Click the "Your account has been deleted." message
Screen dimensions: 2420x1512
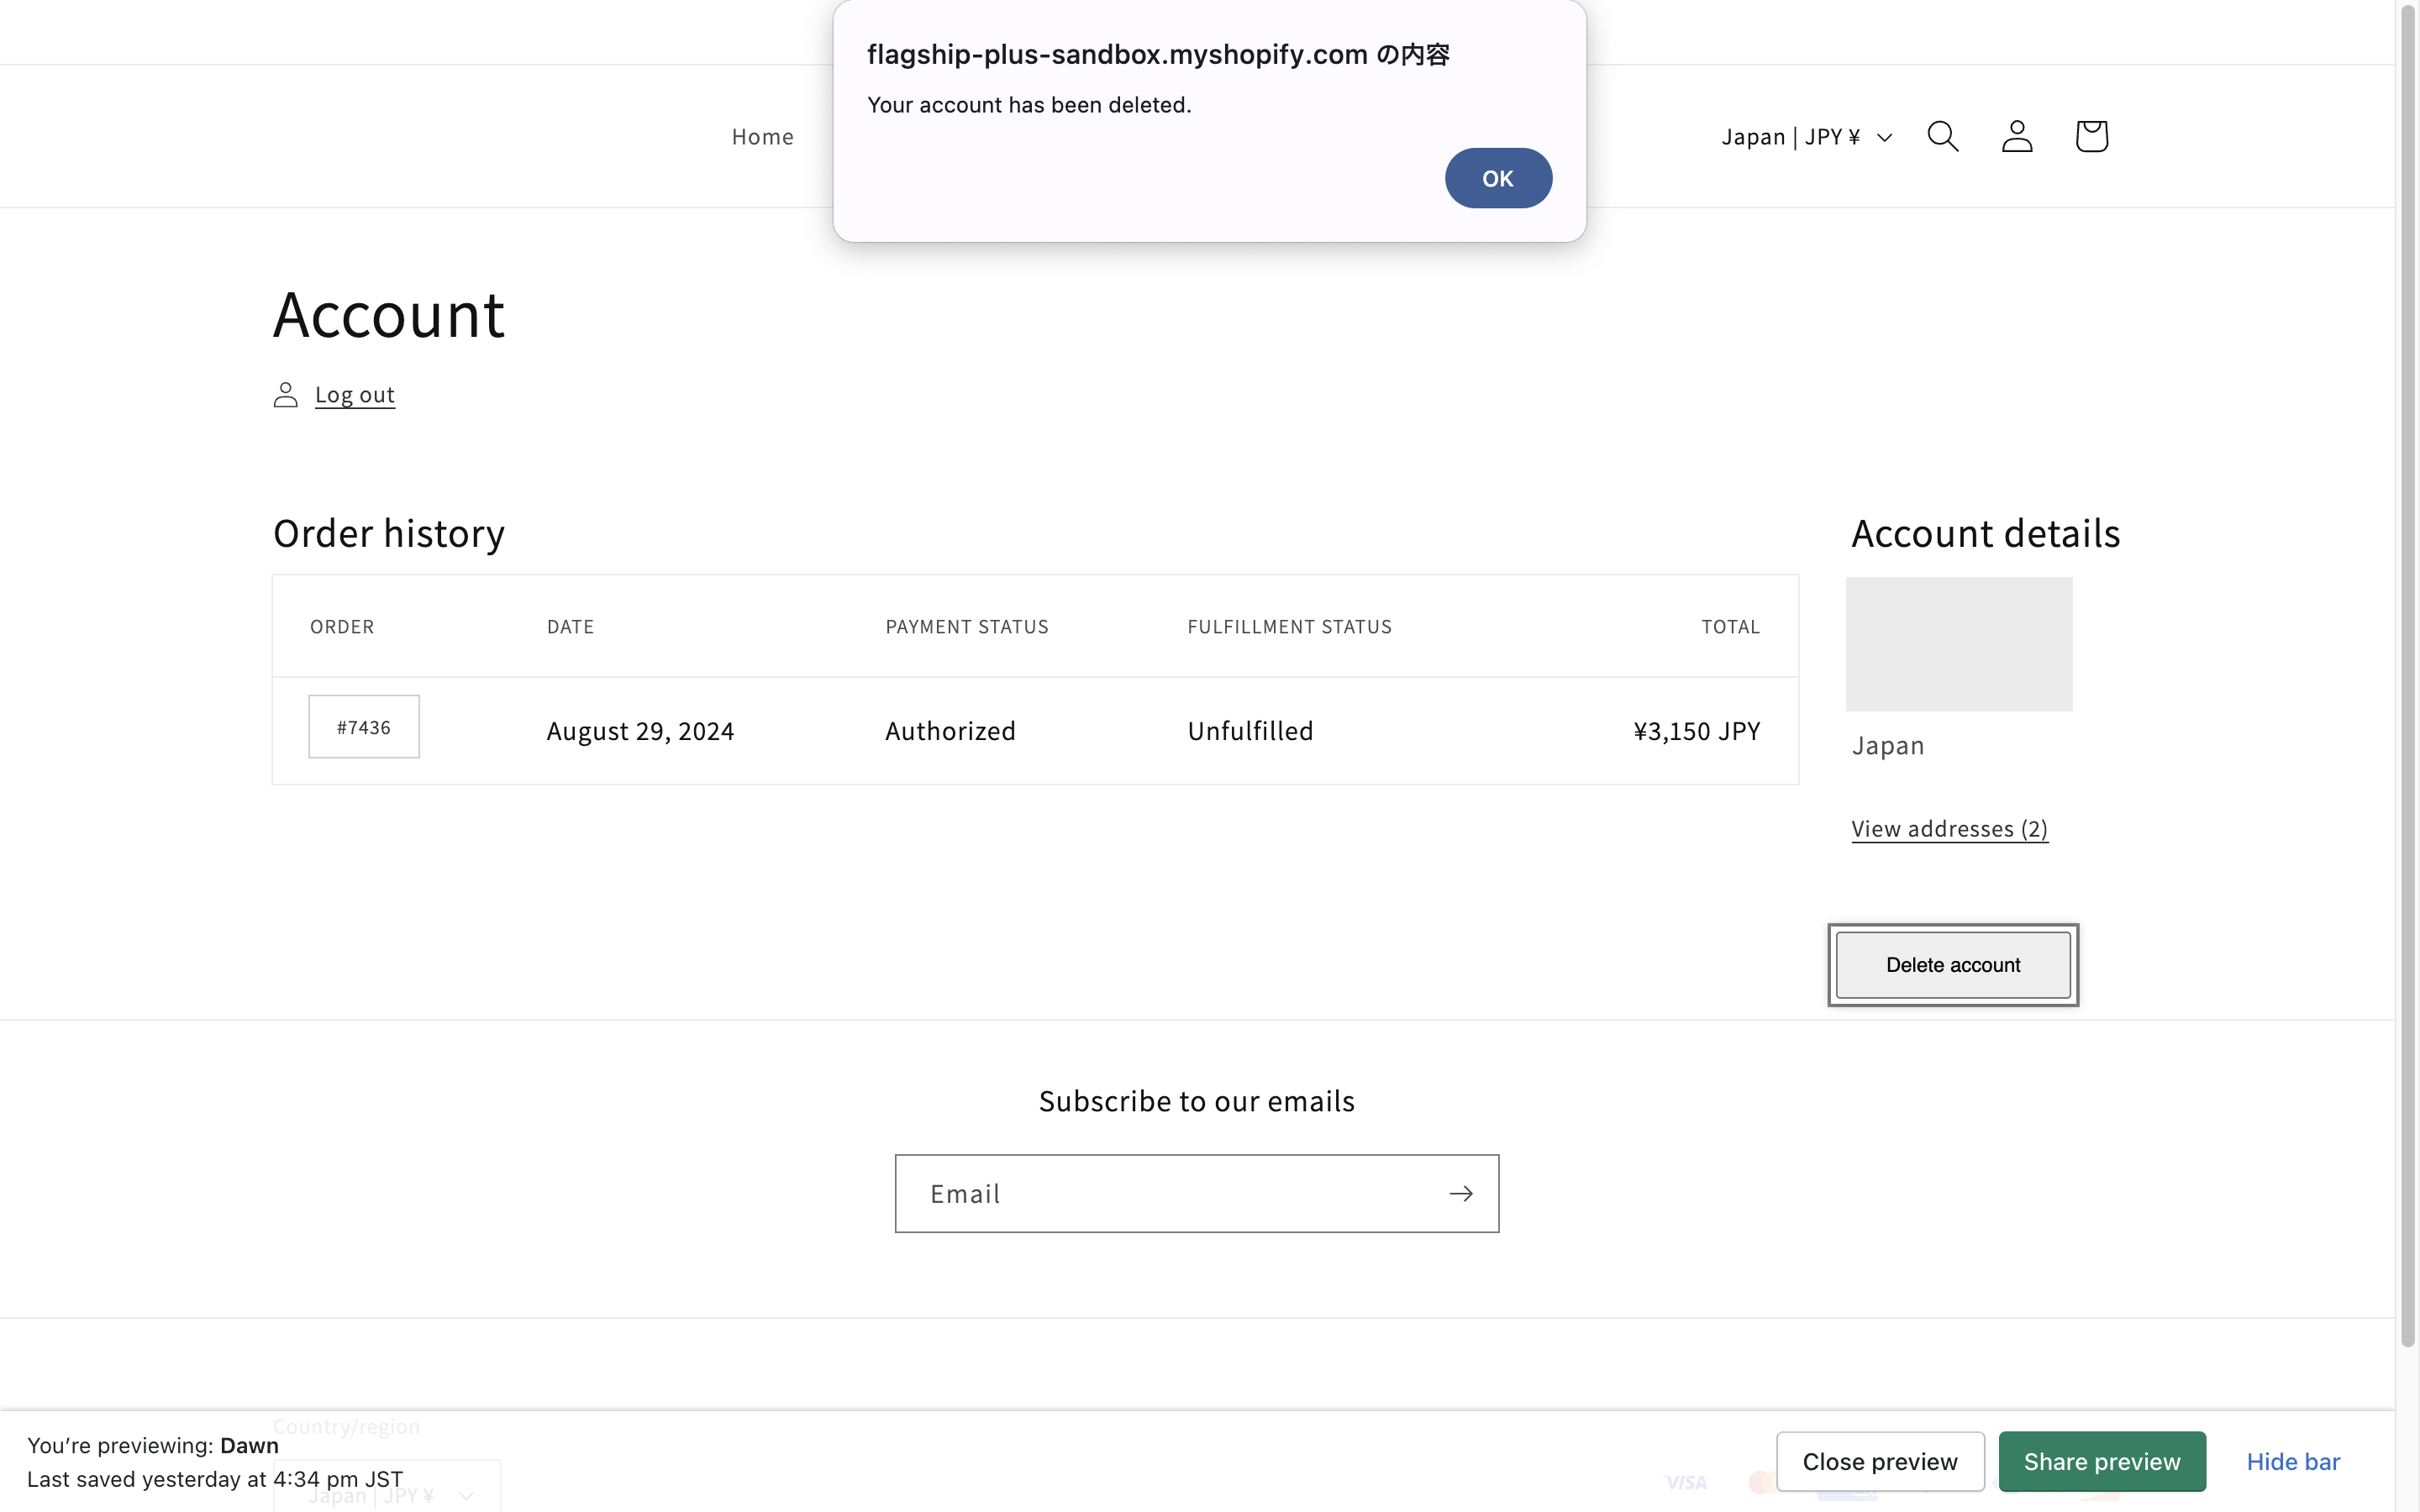tap(1029, 105)
